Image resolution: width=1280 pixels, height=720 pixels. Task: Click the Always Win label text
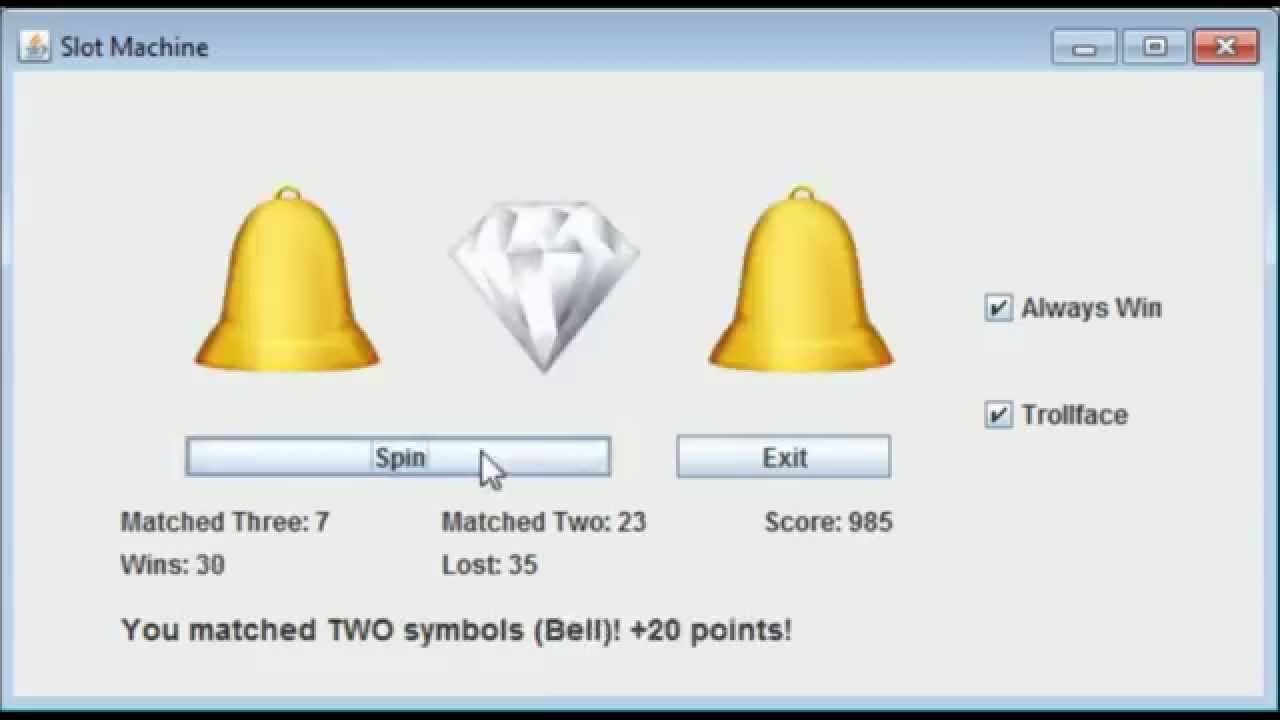(x=1091, y=308)
